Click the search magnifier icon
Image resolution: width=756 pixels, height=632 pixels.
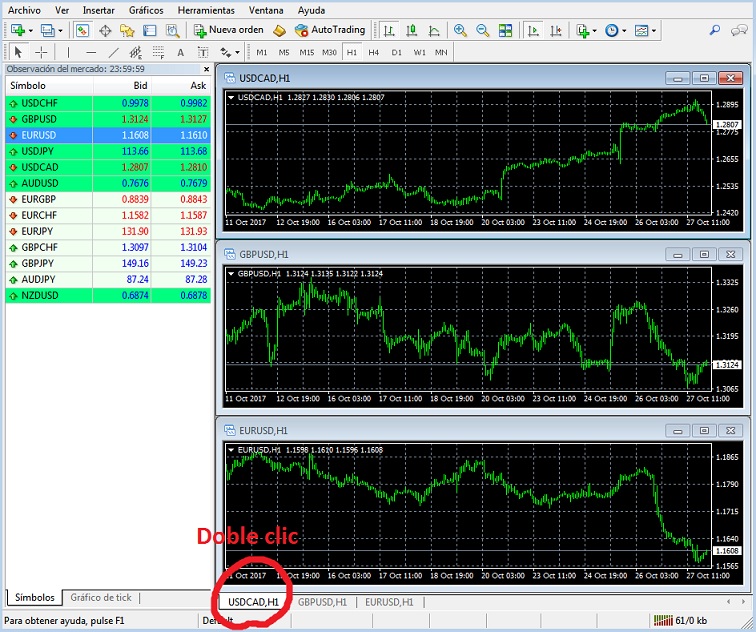click(x=714, y=30)
